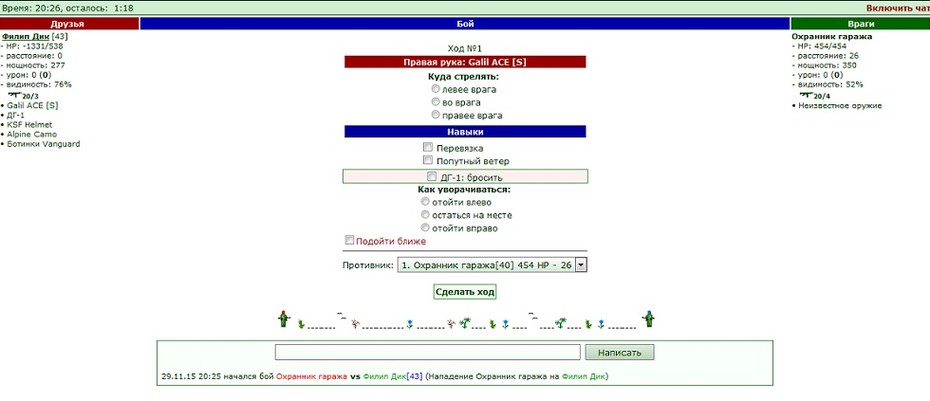Image resolution: width=930 pixels, height=401 pixels.
Task: Click the 'Правая рука: Galil ACE [S]' bar
Action: click(465, 62)
